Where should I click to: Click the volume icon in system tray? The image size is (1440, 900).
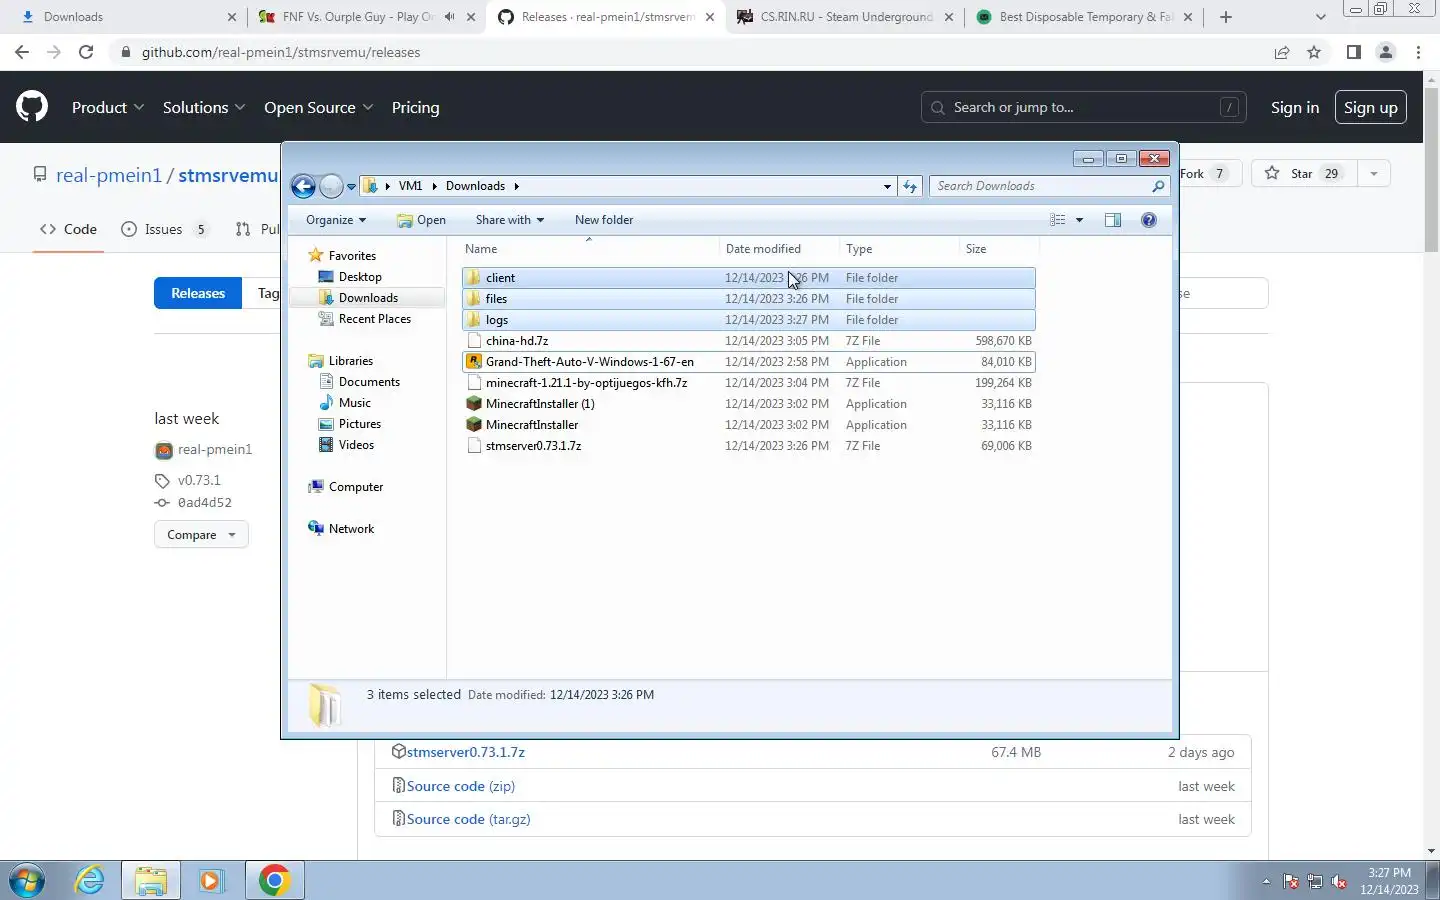click(x=1339, y=882)
